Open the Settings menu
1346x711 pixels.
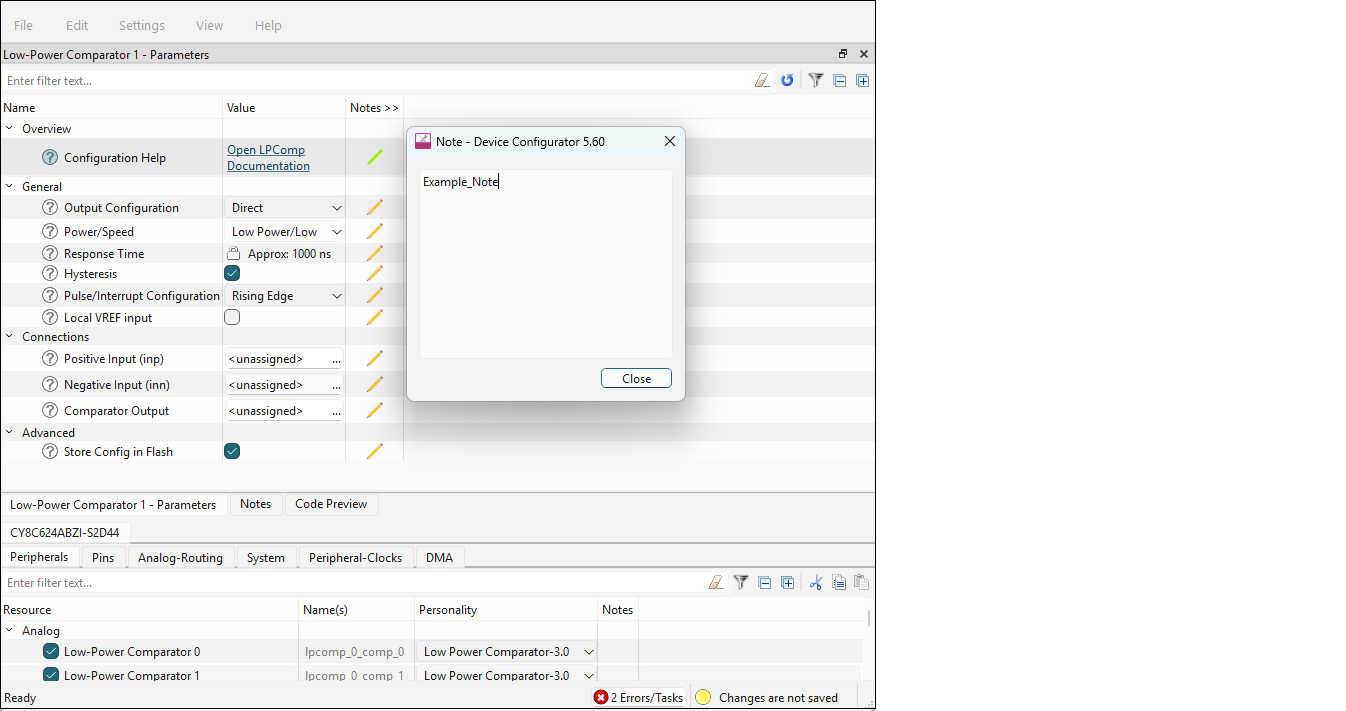pyautogui.click(x=141, y=25)
